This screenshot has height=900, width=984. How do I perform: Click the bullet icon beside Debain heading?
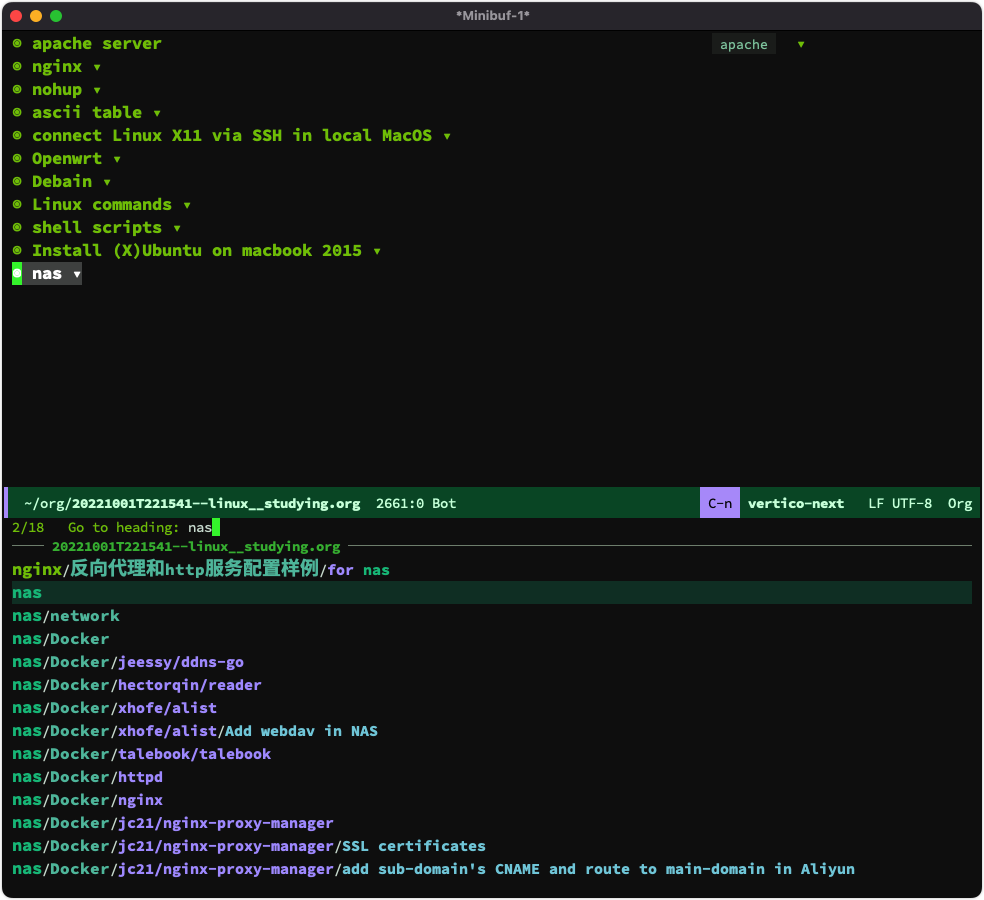[18, 181]
